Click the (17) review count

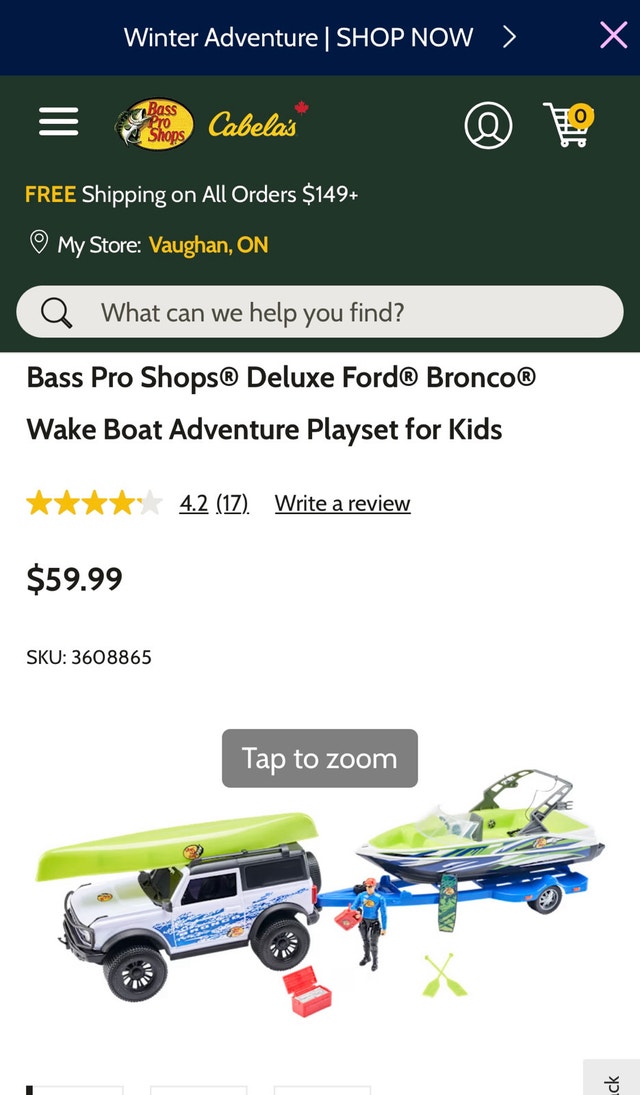(232, 503)
